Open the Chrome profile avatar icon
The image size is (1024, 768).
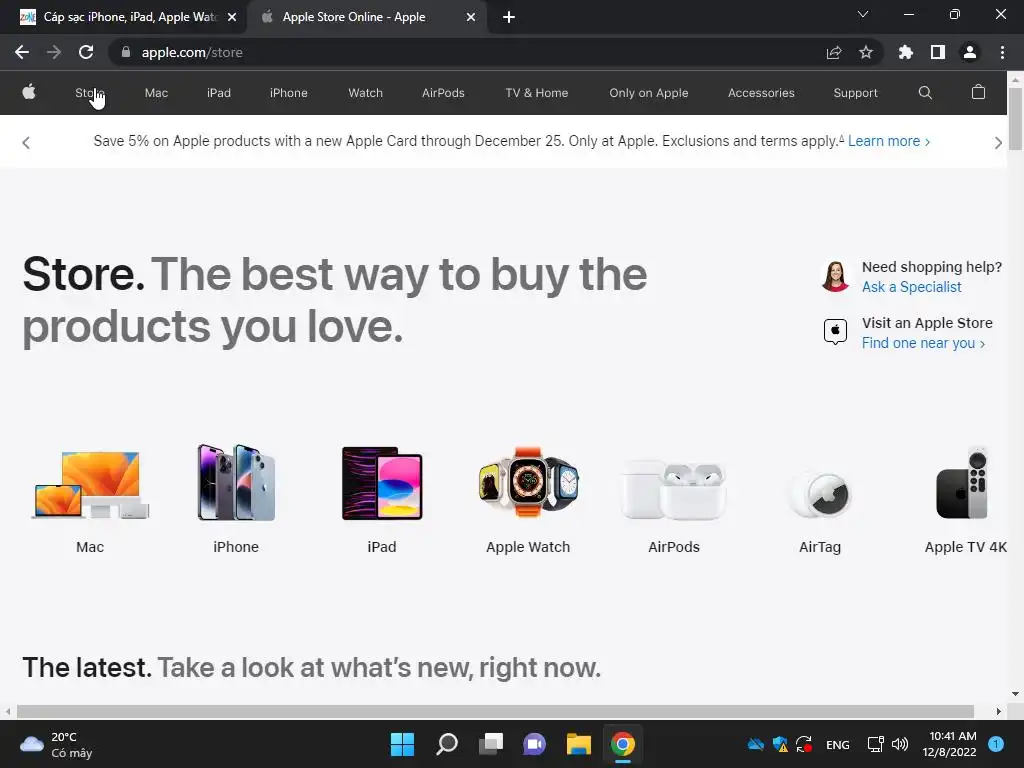tap(970, 52)
